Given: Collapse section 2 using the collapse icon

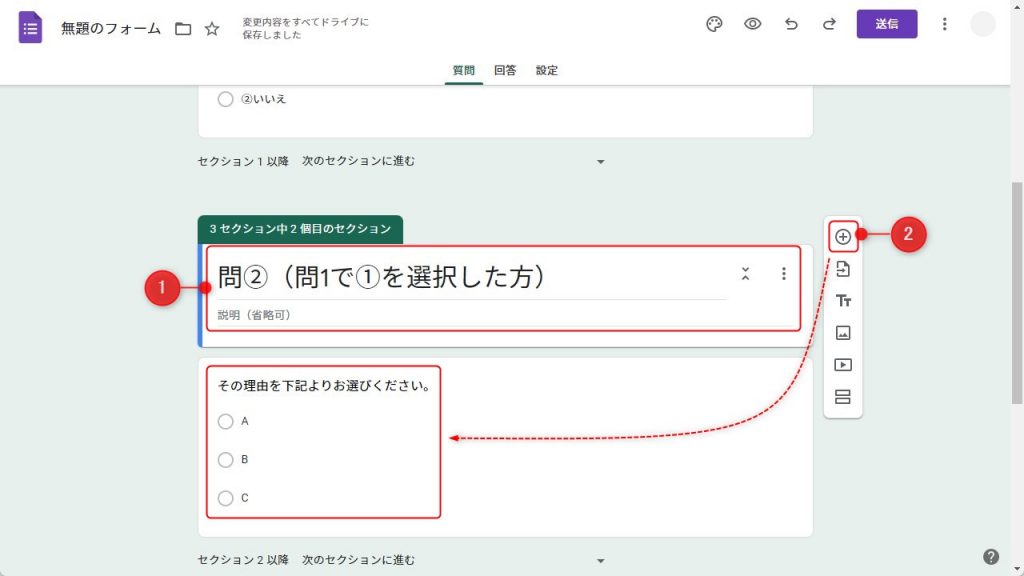Looking at the screenshot, I should coord(745,274).
